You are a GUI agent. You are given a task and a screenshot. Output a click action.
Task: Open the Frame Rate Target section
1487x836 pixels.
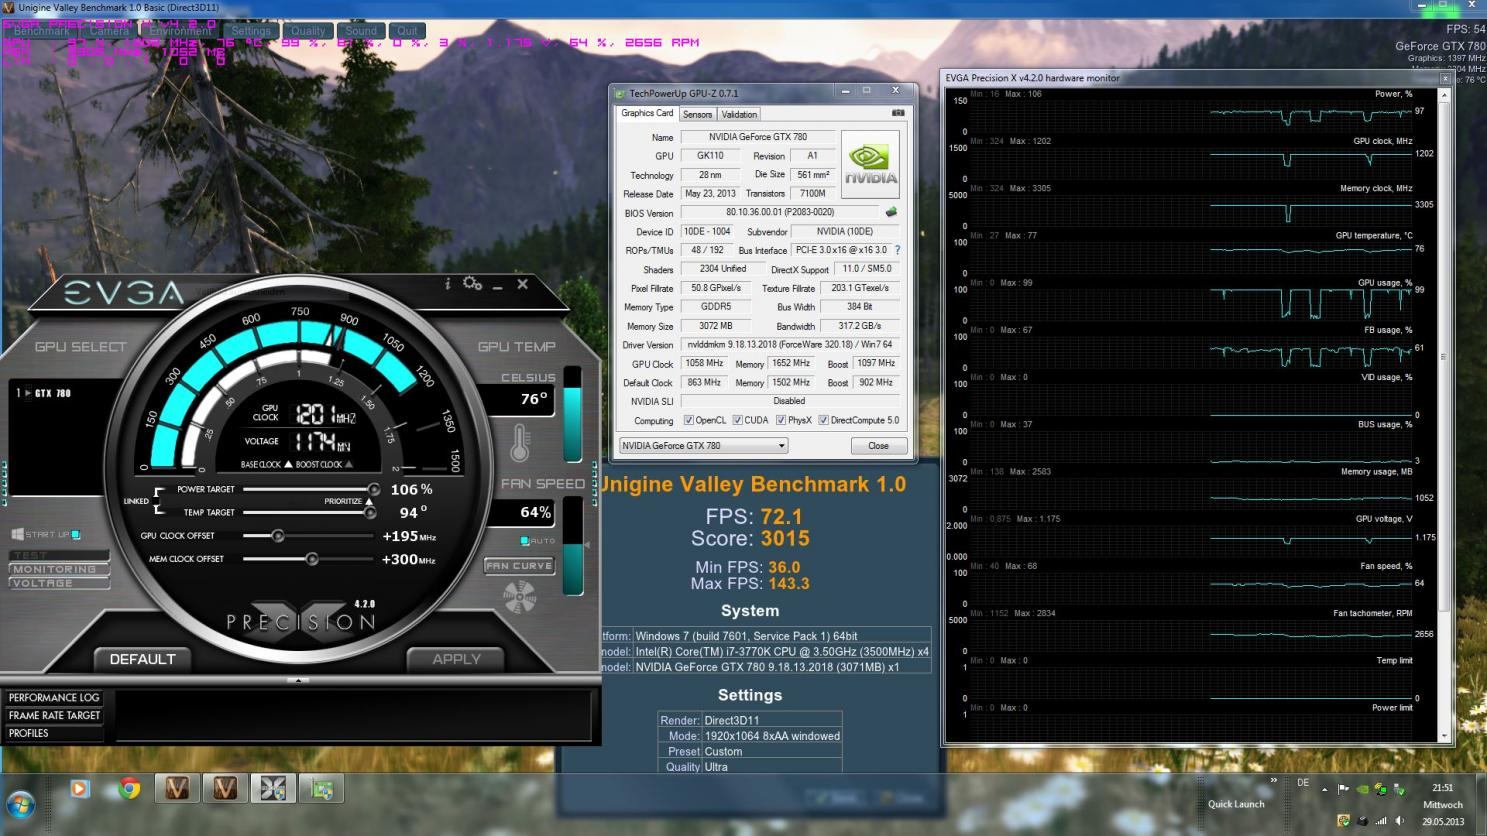coord(54,716)
